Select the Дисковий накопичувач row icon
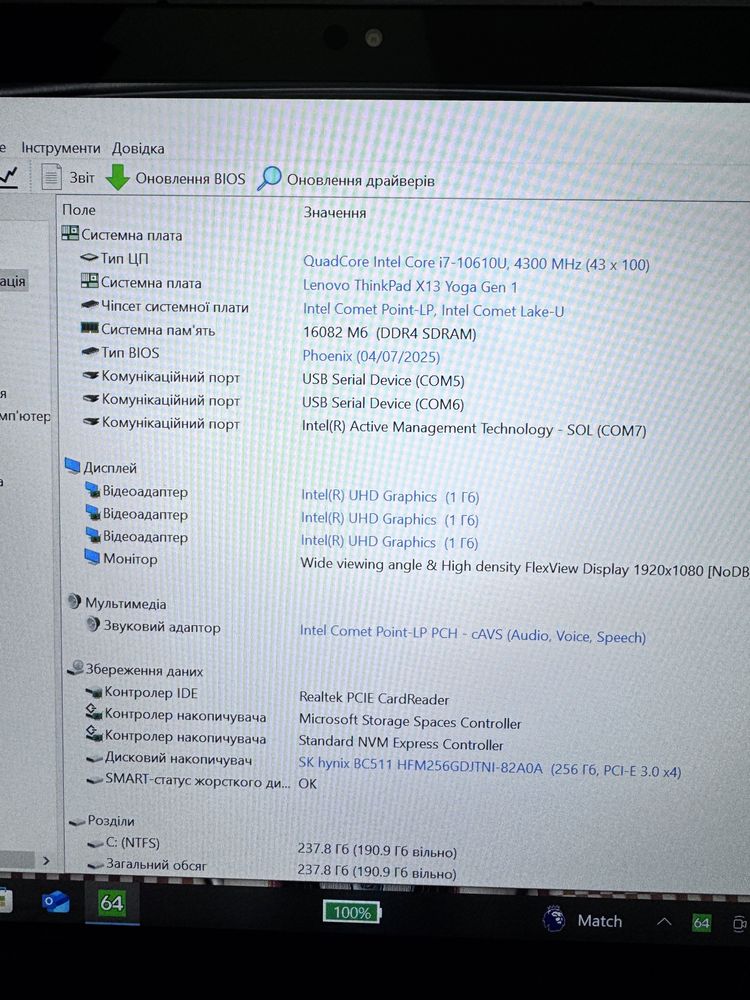The image size is (750, 1000). (x=95, y=759)
